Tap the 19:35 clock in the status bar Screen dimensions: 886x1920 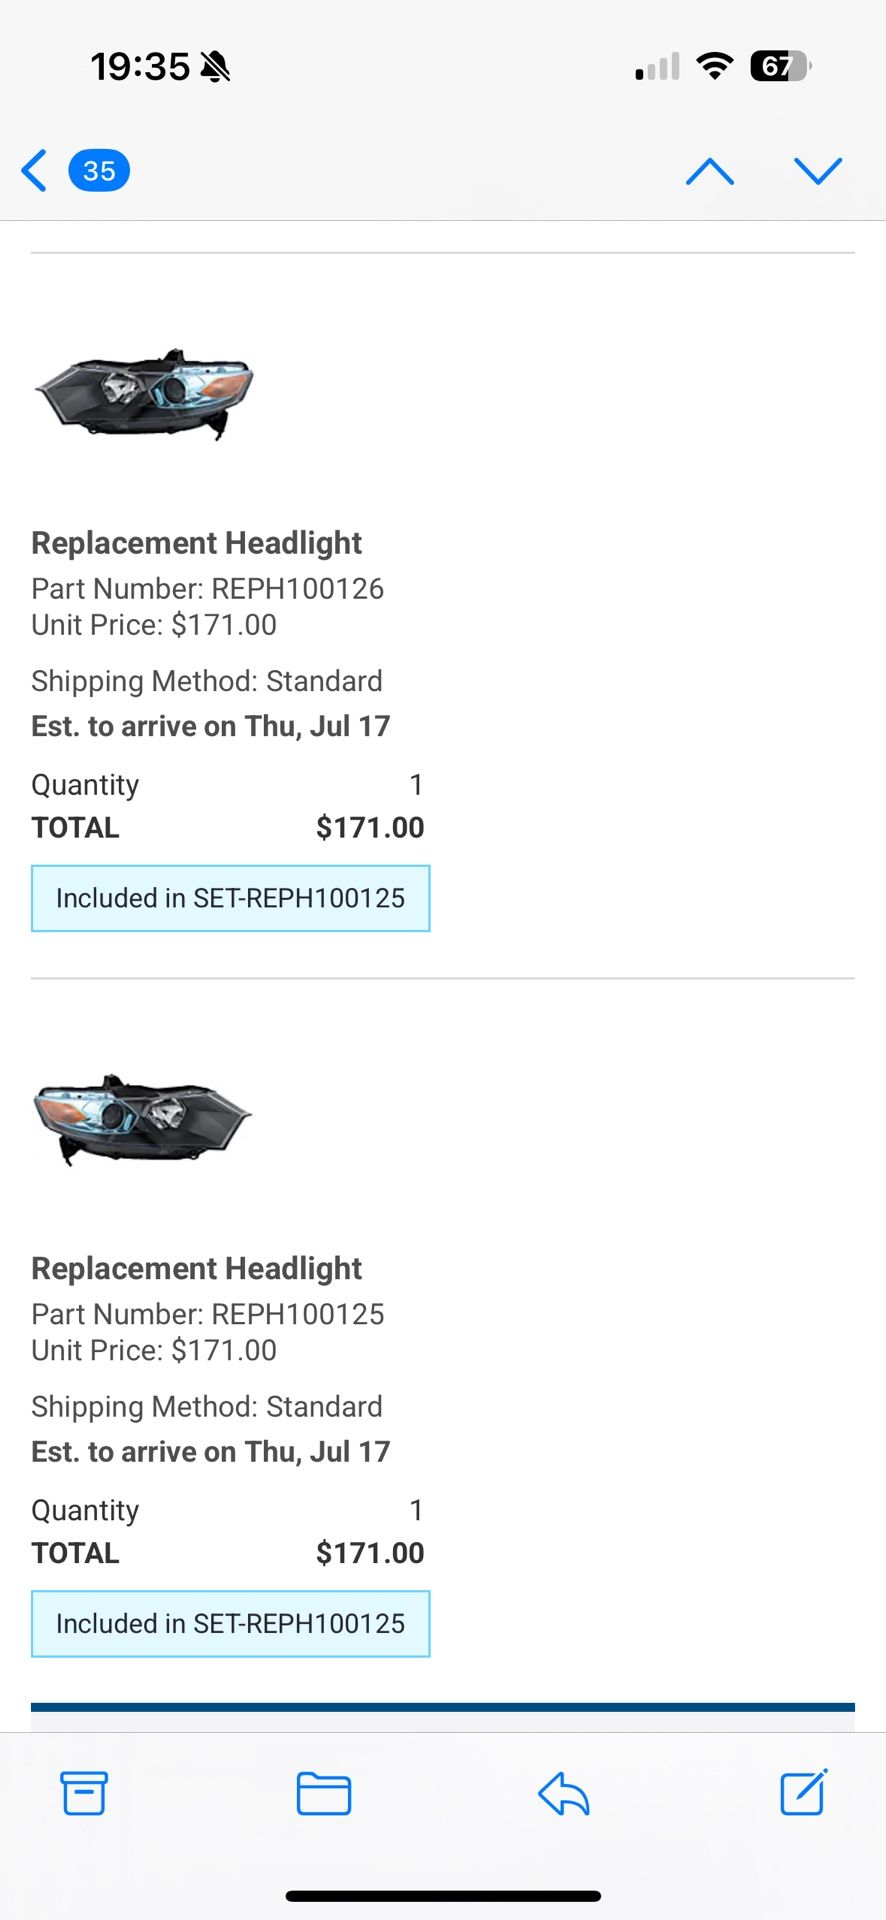(x=140, y=66)
